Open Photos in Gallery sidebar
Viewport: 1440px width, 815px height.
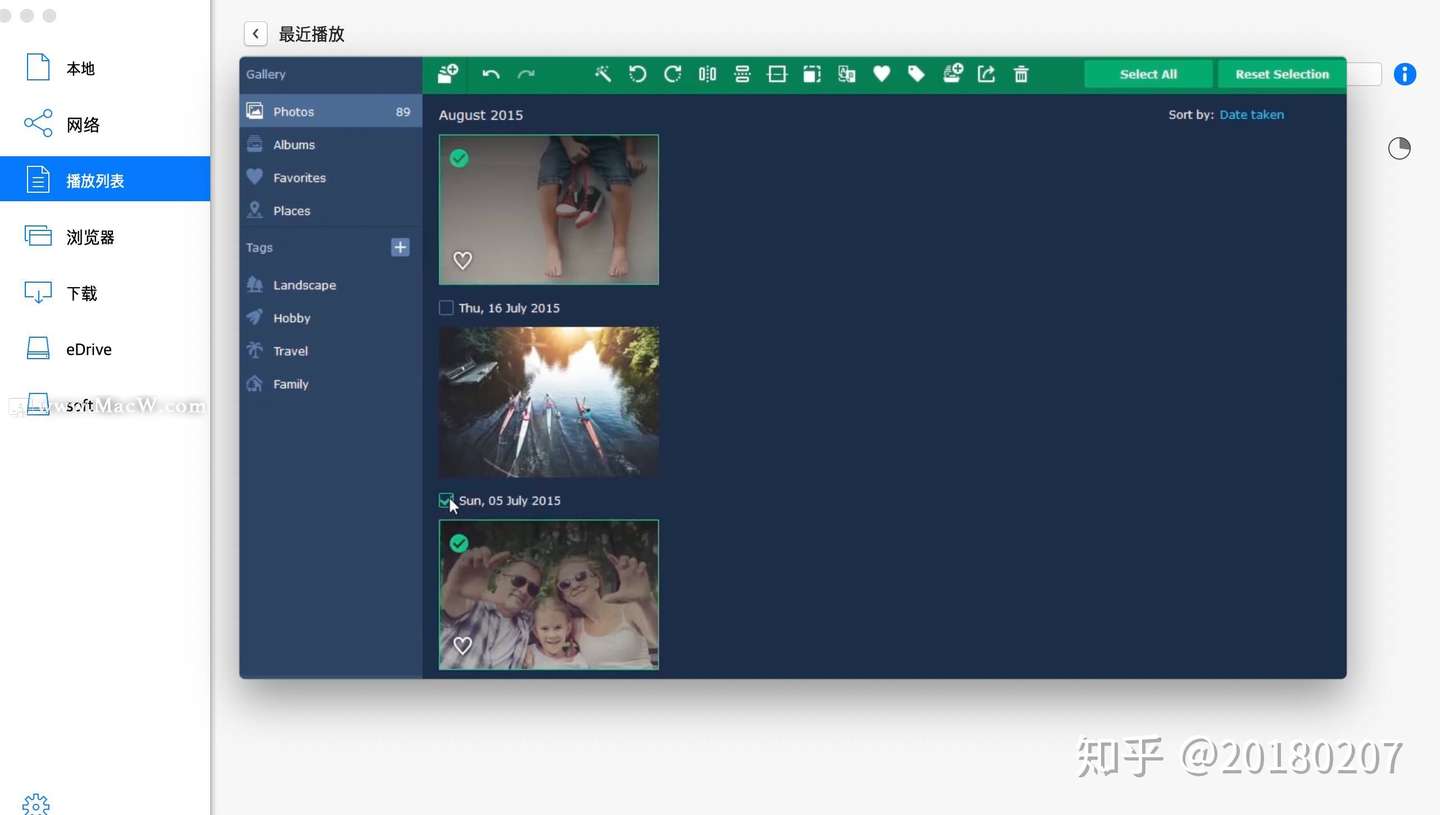(x=331, y=111)
